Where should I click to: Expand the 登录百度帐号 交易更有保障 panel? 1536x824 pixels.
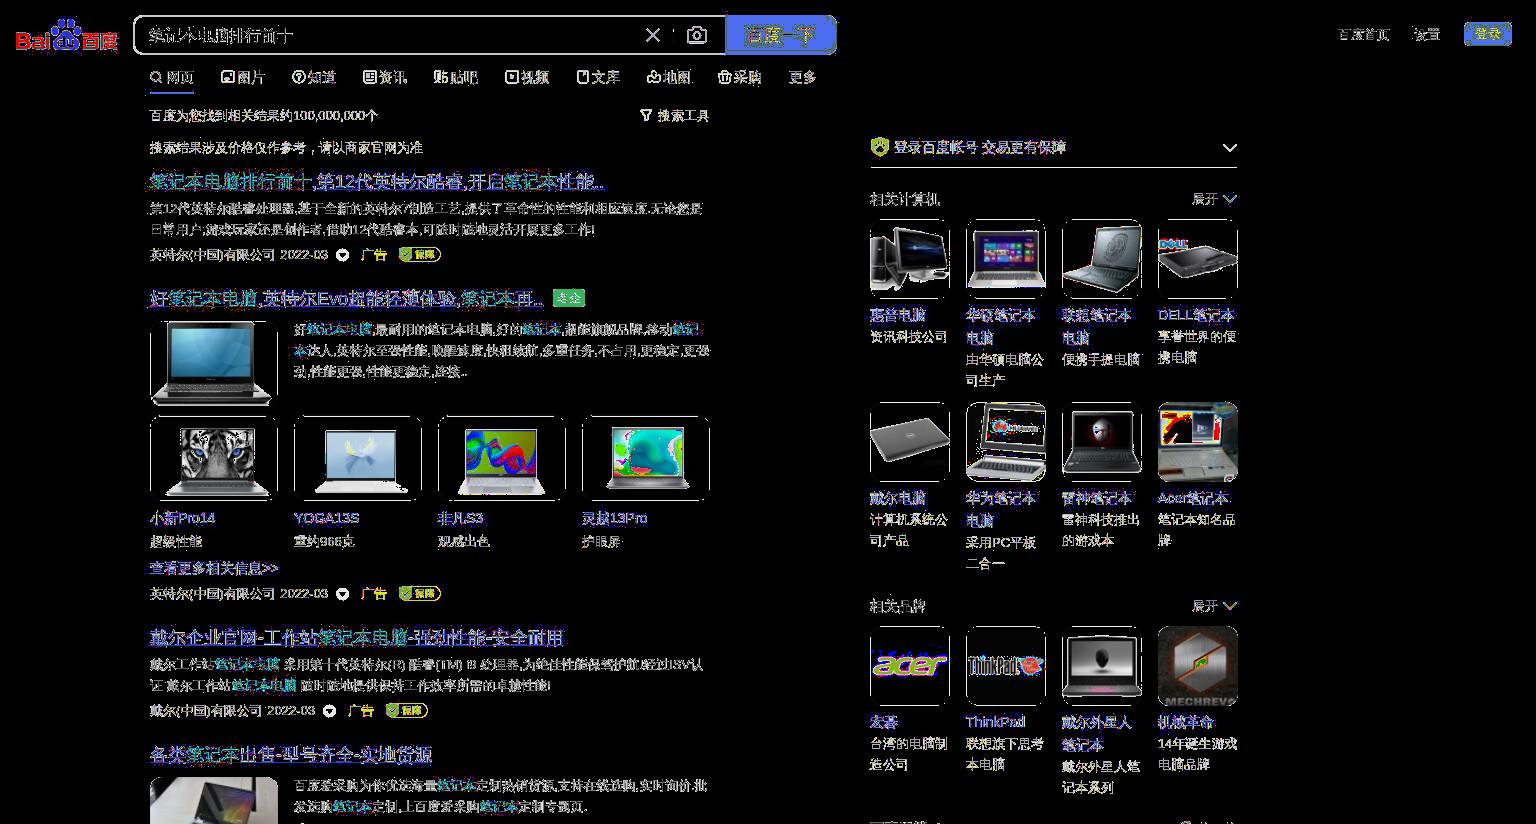[x=1230, y=148]
